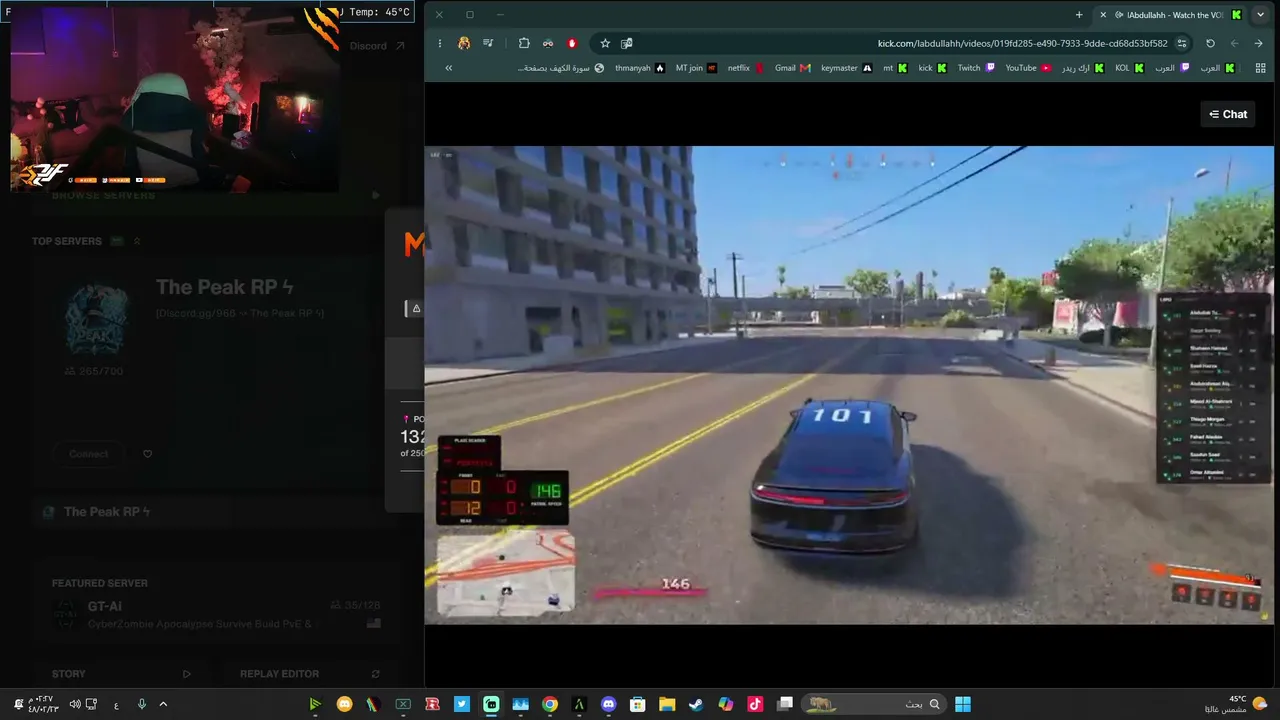The image size is (1280, 720).
Task: Open the browser three-dot menu
Action: click(440, 43)
